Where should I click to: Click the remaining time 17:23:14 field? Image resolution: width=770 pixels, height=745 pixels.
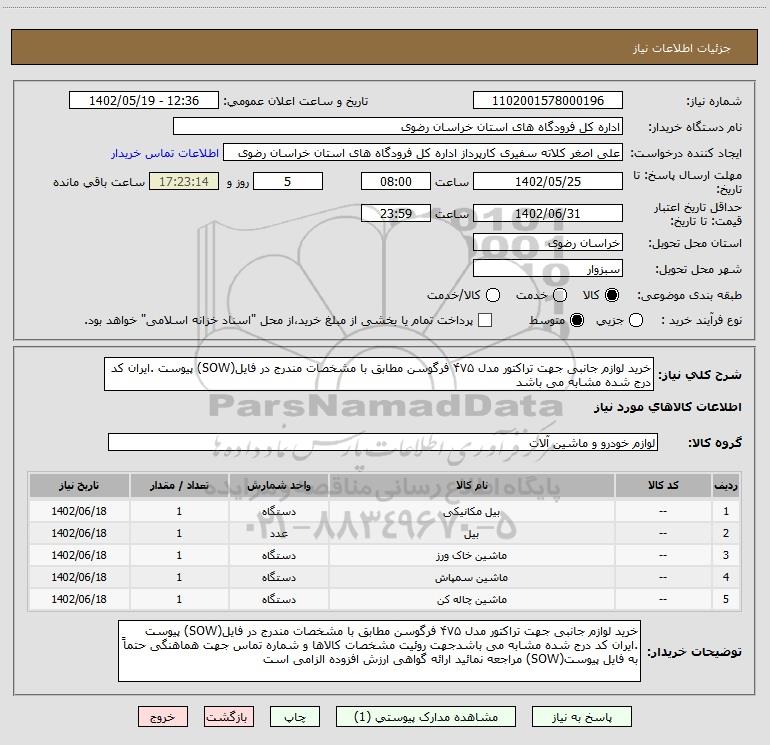184,181
